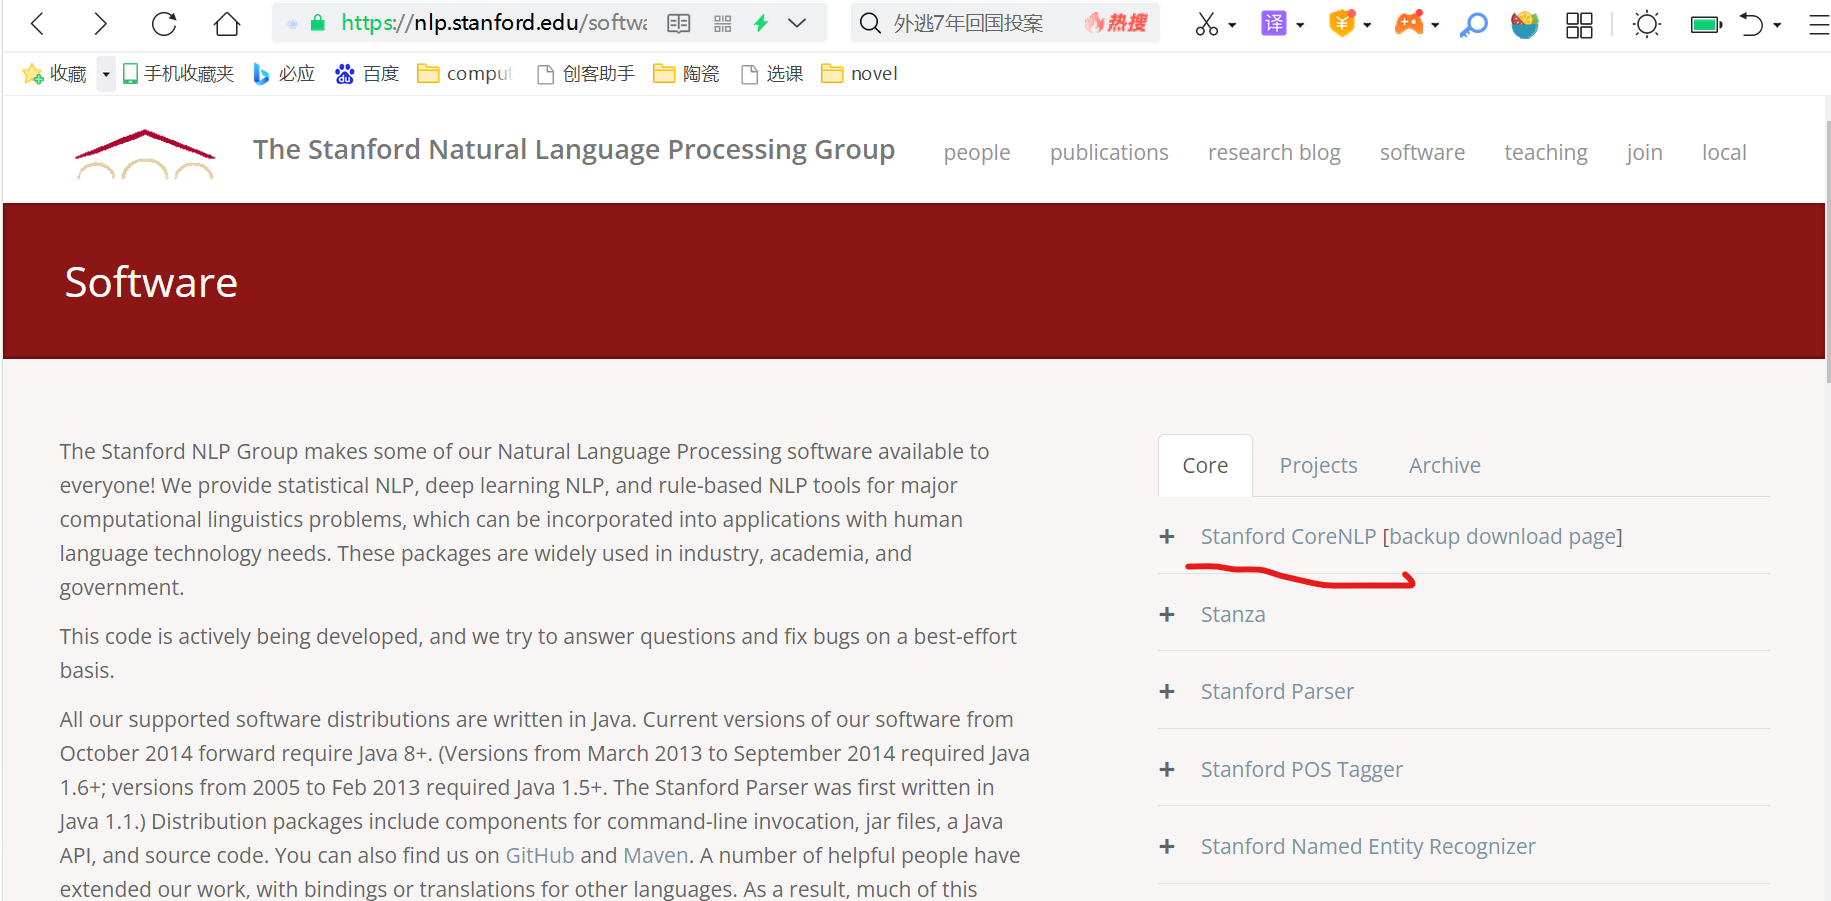Expand the Stanza plus icon
Viewport: 1831px width, 901px height.
pyautogui.click(x=1167, y=614)
